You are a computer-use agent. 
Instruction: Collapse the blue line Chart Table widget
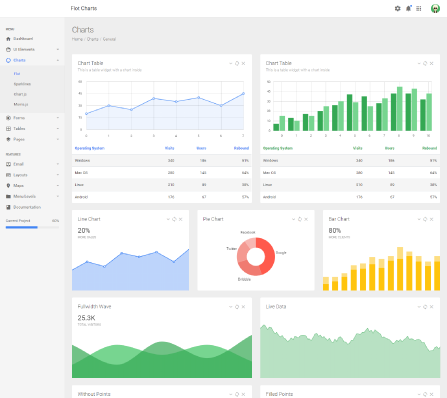pyautogui.click(x=231, y=63)
